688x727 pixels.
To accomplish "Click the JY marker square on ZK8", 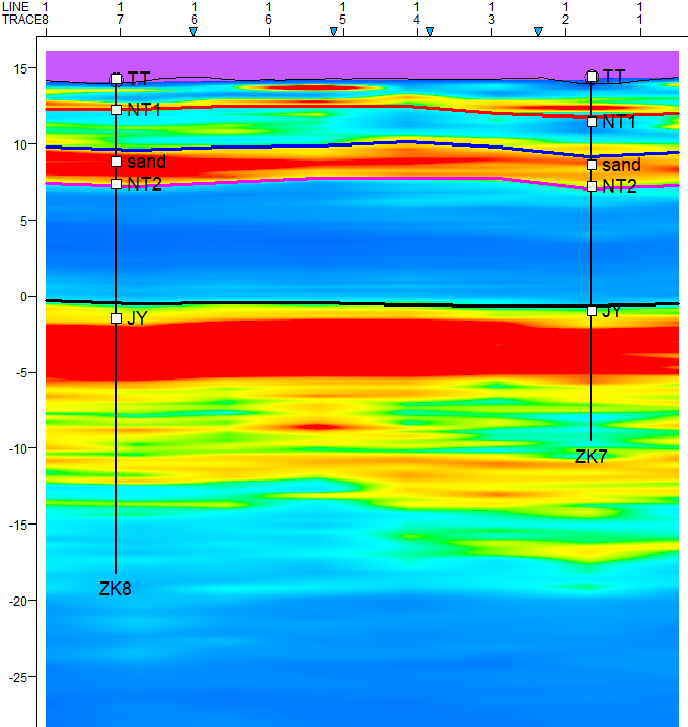I will [116, 318].
